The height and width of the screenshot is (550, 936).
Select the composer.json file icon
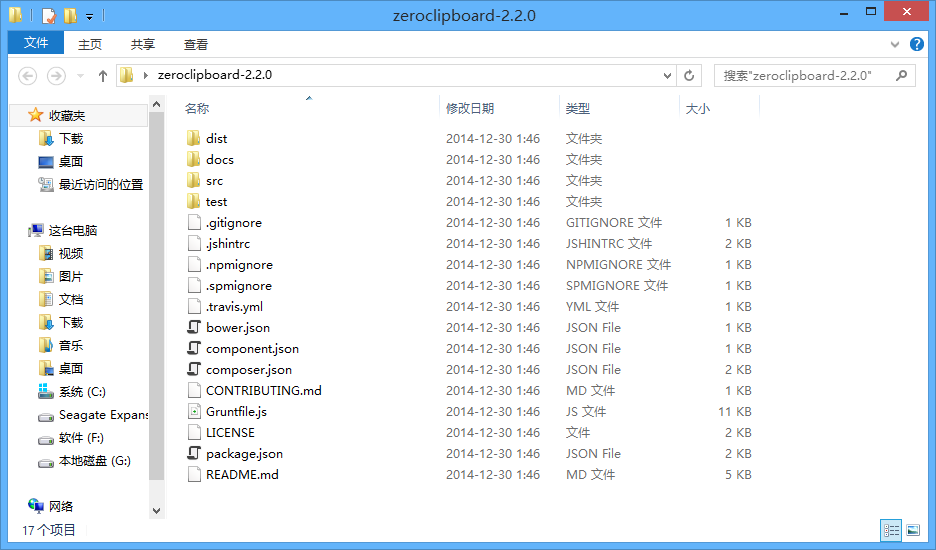pyautogui.click(x=194, y=369)
